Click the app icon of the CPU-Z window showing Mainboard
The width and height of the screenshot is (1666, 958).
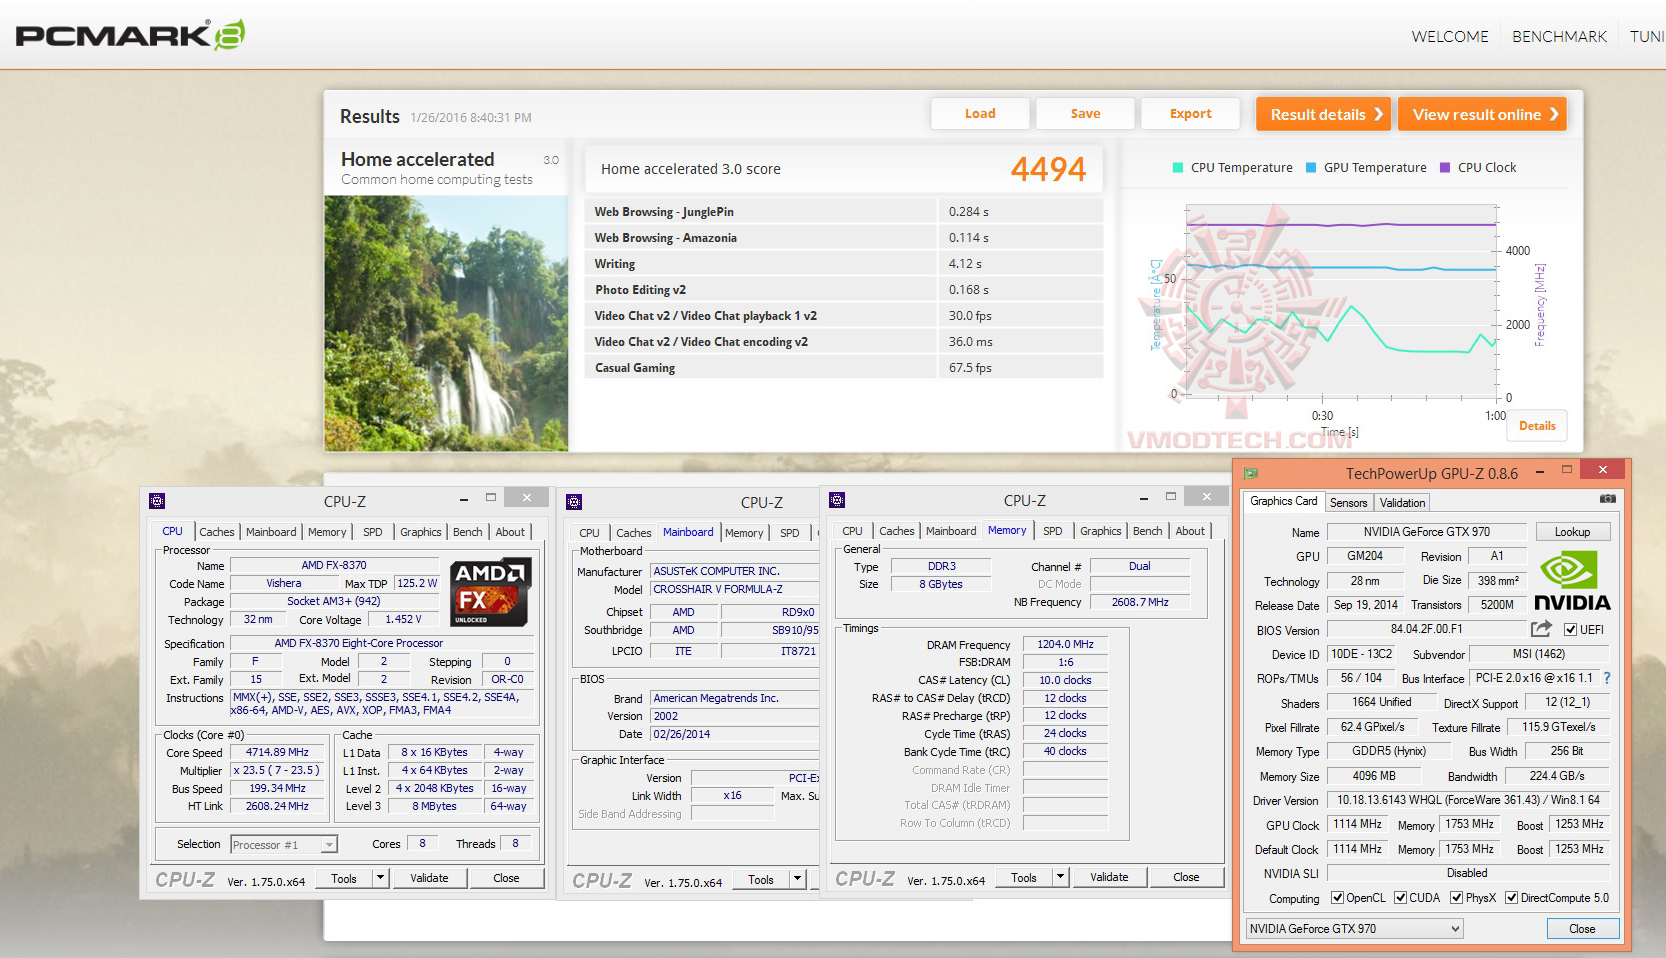click(x=574, y=502)
